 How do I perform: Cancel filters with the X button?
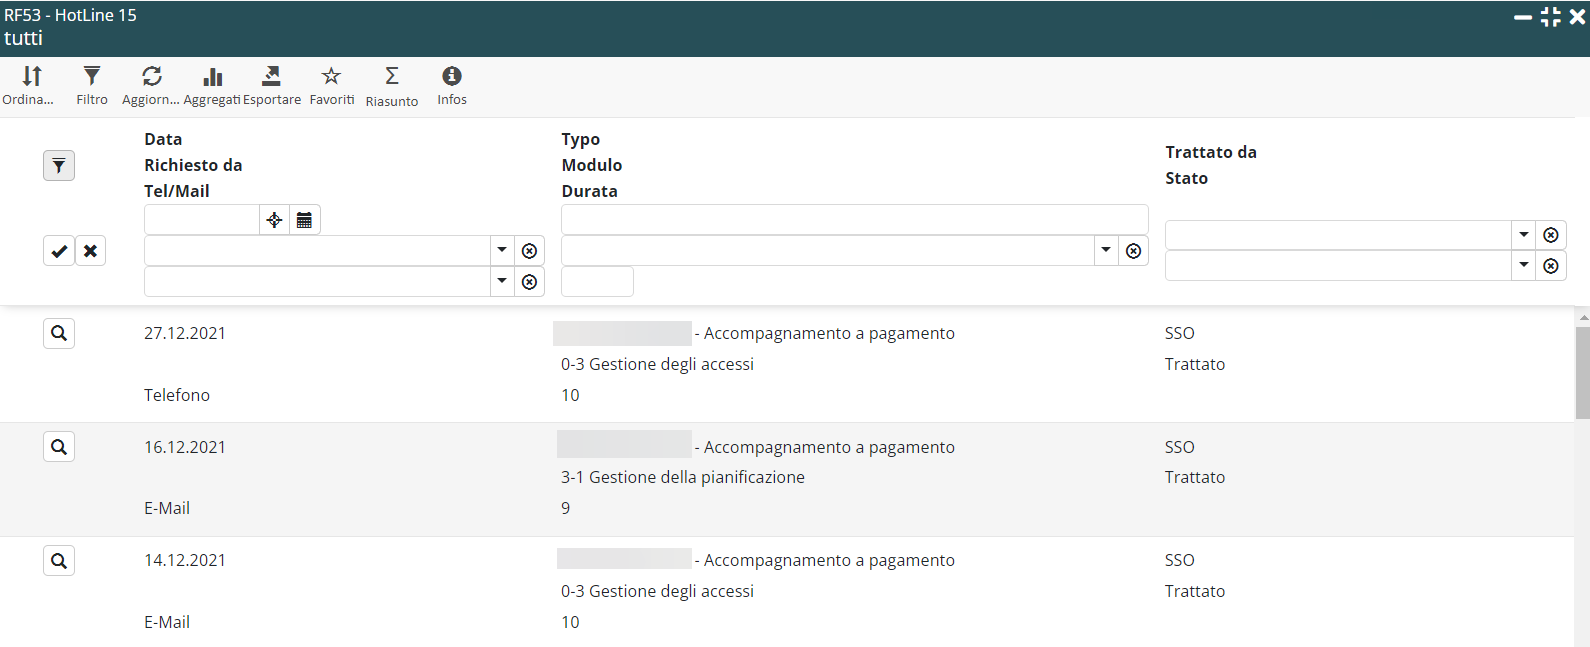tap(91, 251)
